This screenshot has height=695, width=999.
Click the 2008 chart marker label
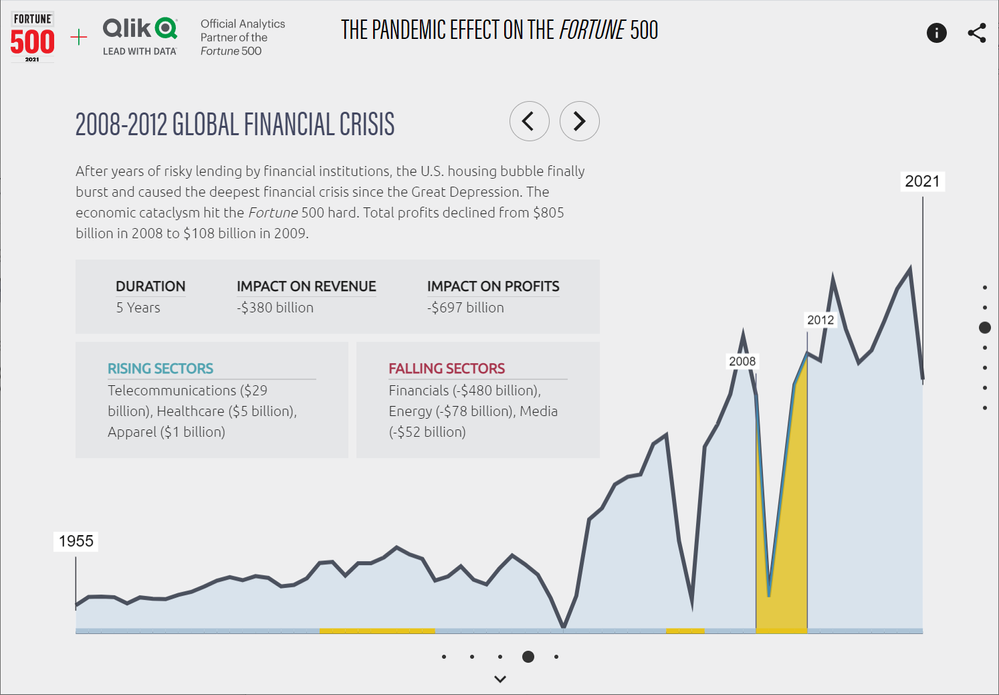(742, 361)
